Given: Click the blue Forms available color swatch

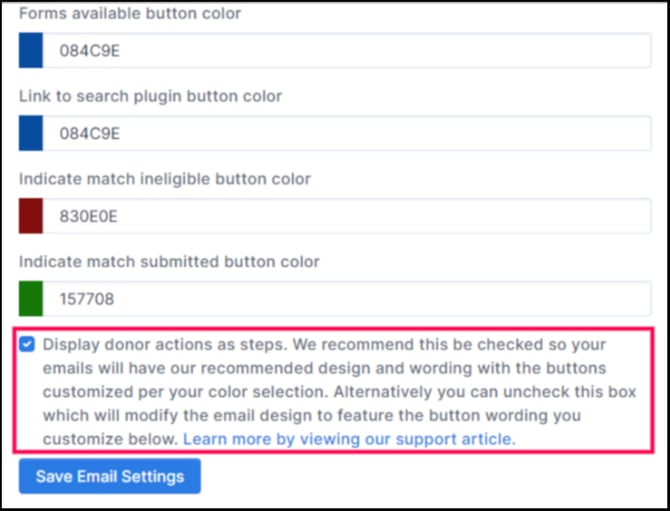Looking at the screenshot, I should pyautogui.click(x=31, y=50).
